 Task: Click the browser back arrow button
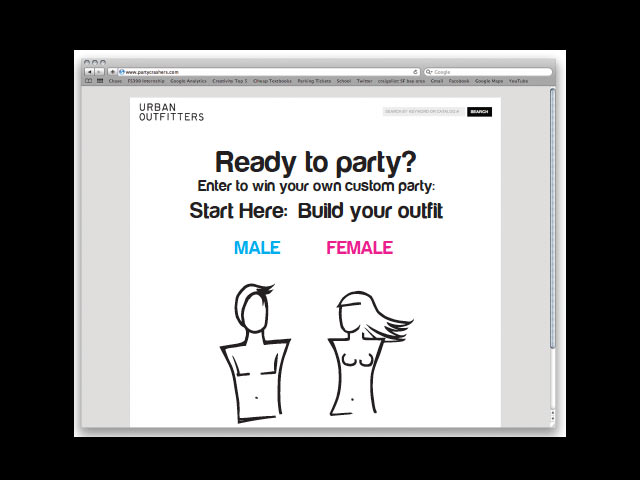point(88,72)
